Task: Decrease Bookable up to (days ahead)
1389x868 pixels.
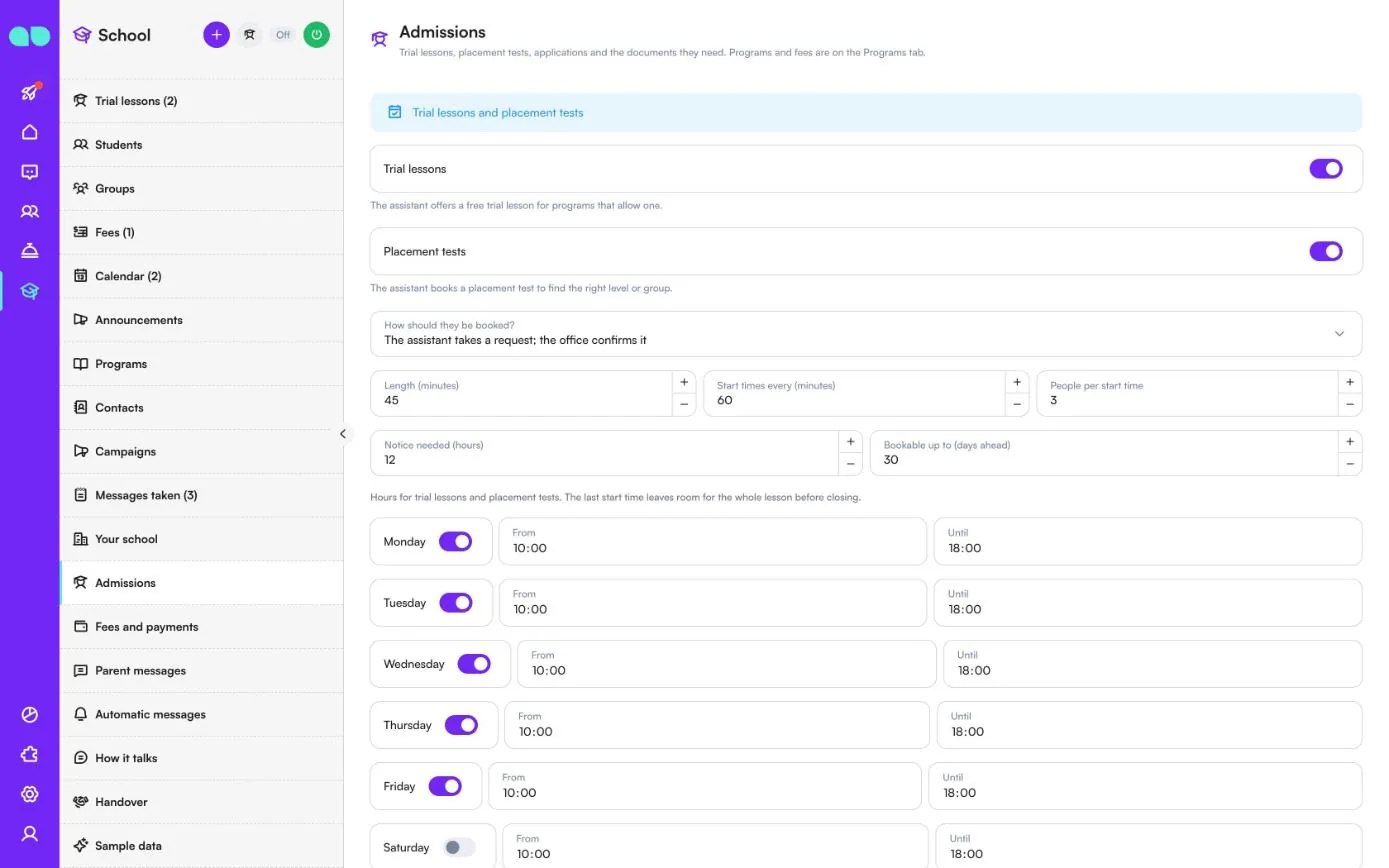Action: 1350,464
